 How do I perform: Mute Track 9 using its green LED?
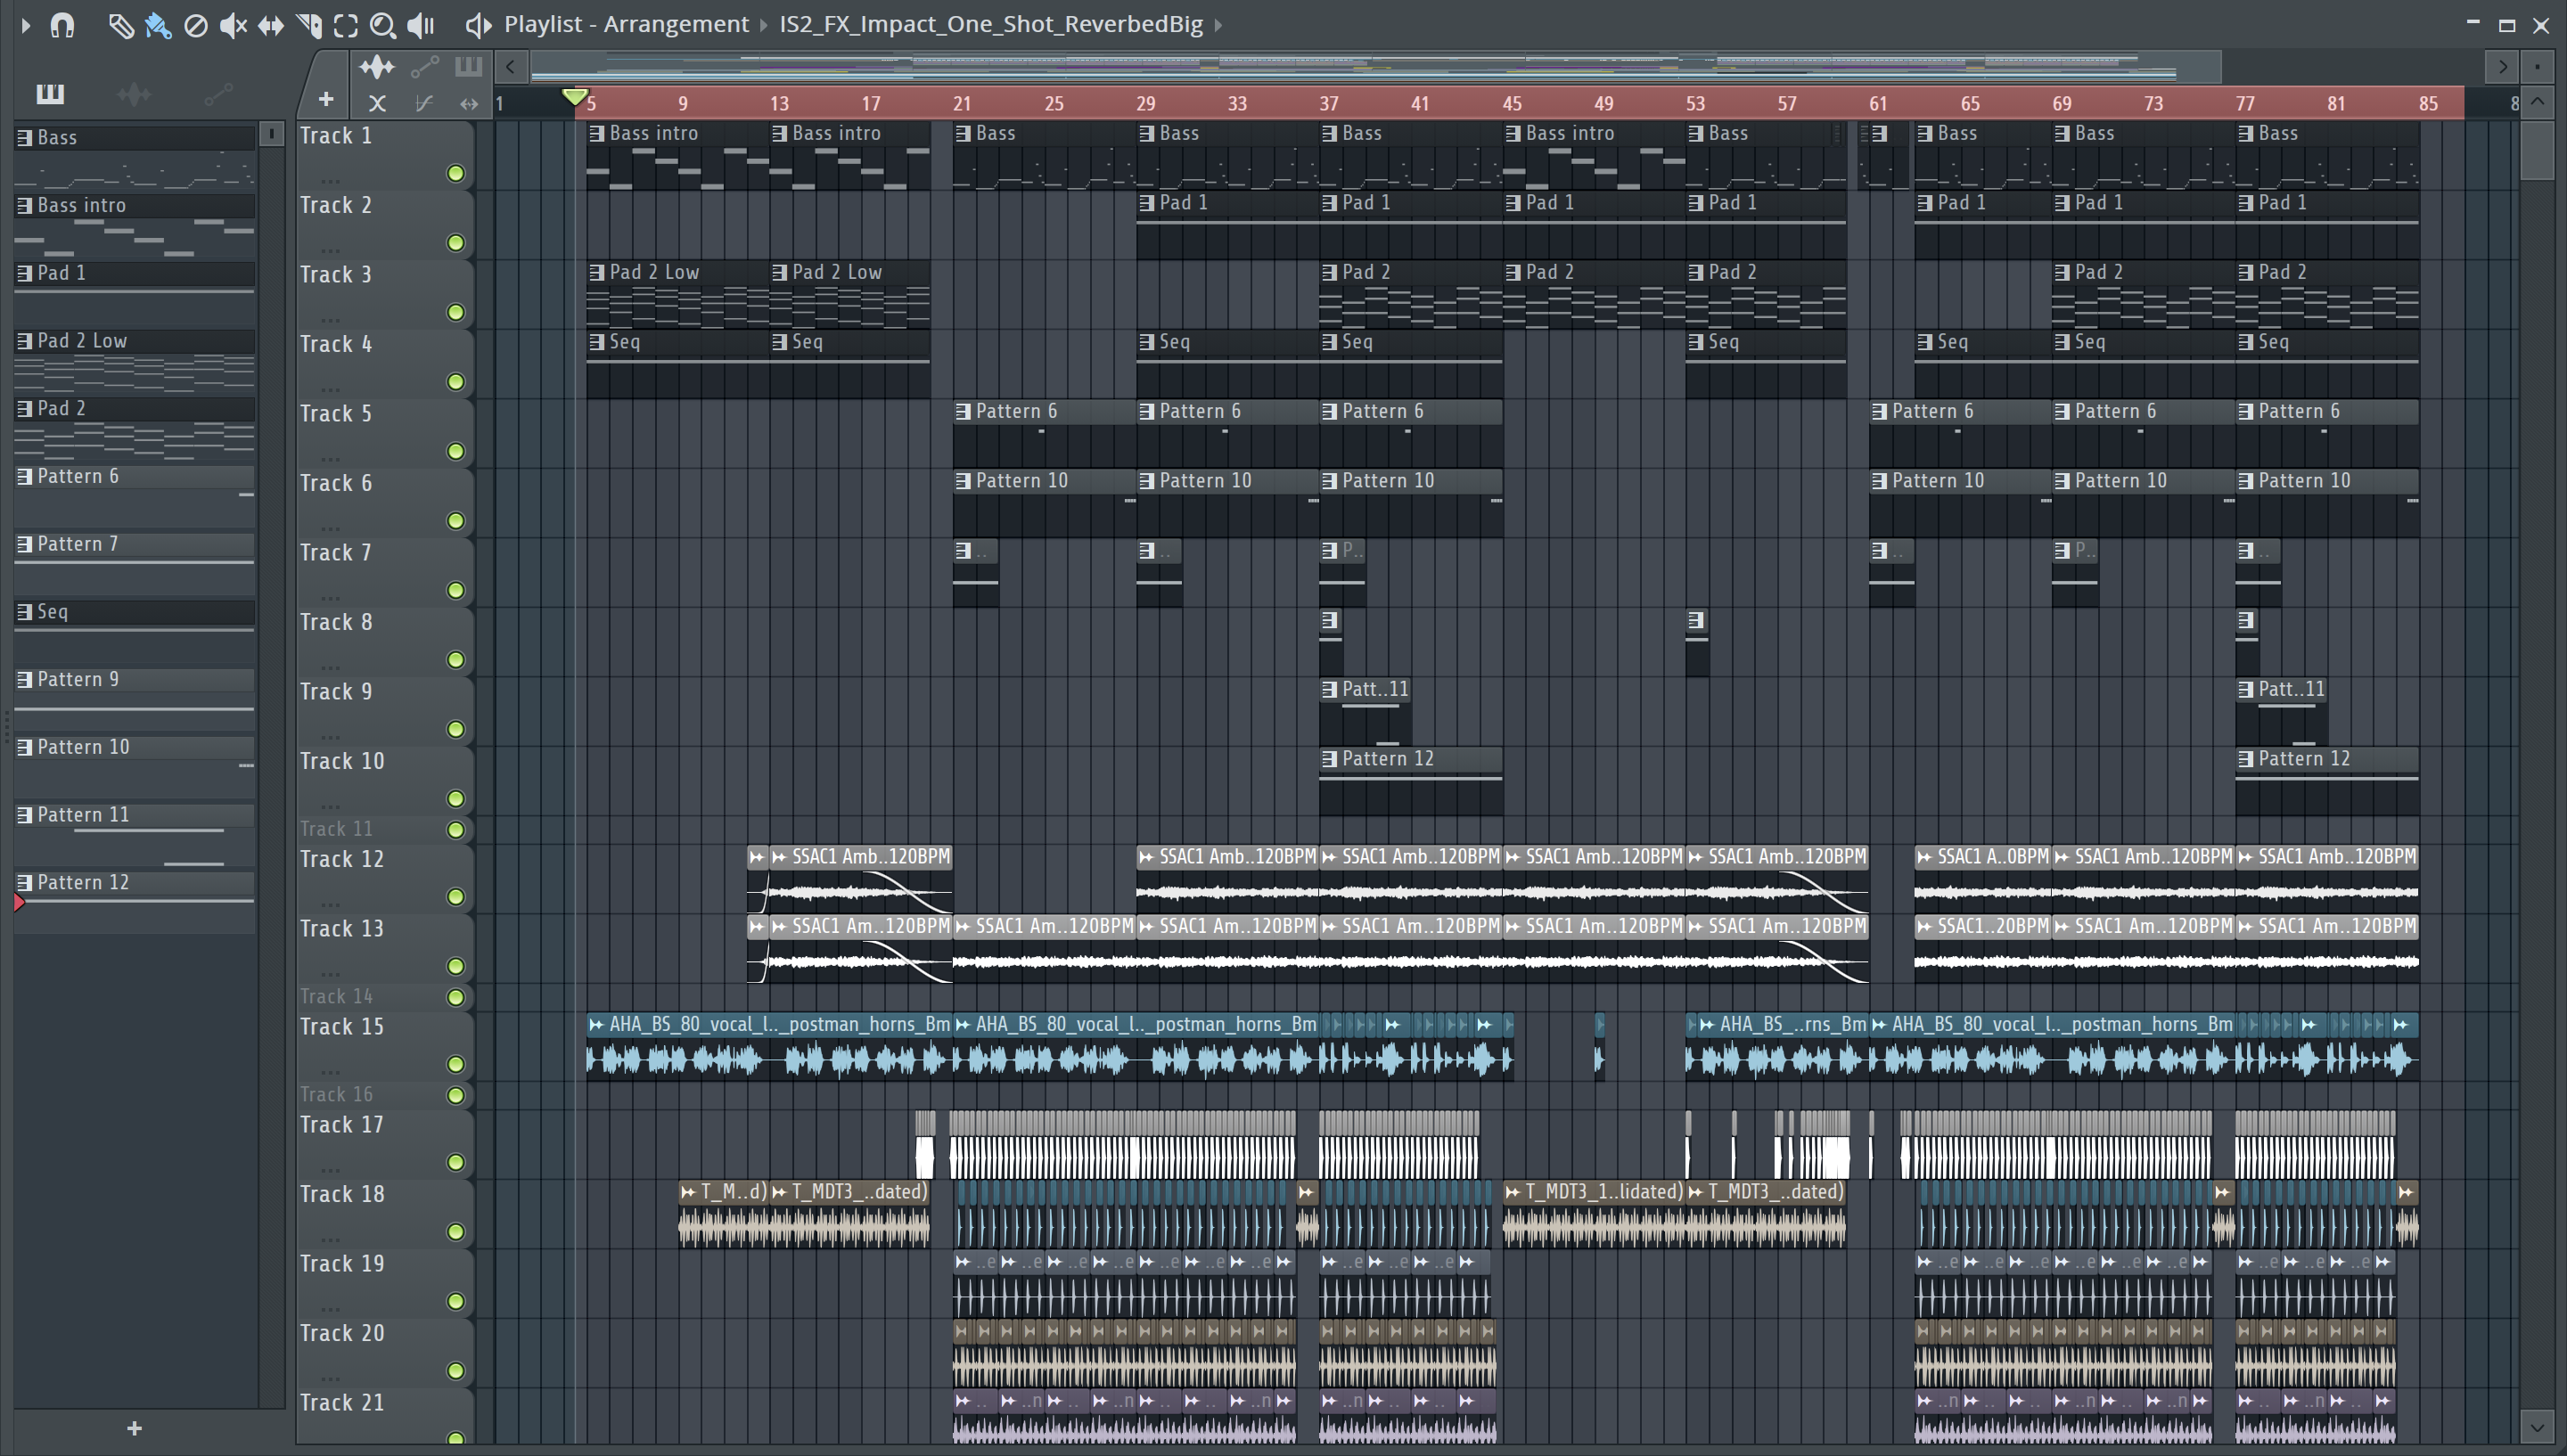tap(456, 730)
